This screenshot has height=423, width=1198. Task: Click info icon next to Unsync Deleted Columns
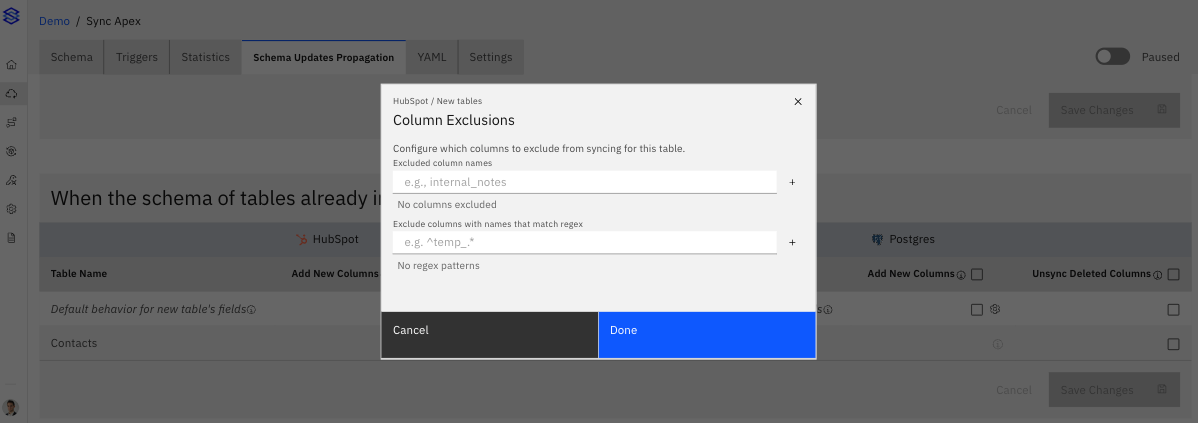click(1159, 274)
